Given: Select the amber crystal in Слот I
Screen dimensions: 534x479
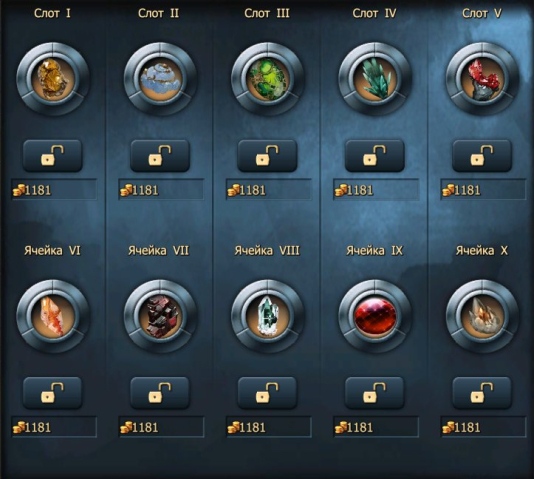Looking at the screenshot, I should [x=53, y=79].
